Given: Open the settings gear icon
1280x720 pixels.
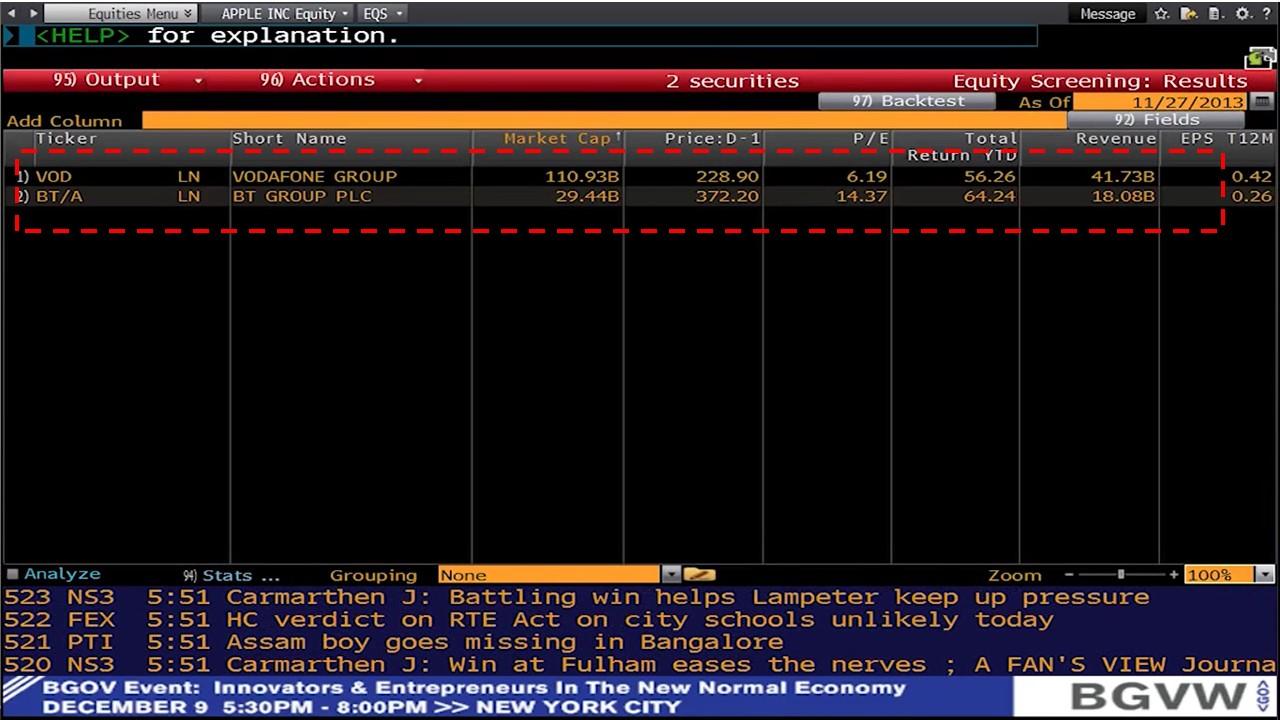Looking at the screenshot, I should tap(1243, 14).
